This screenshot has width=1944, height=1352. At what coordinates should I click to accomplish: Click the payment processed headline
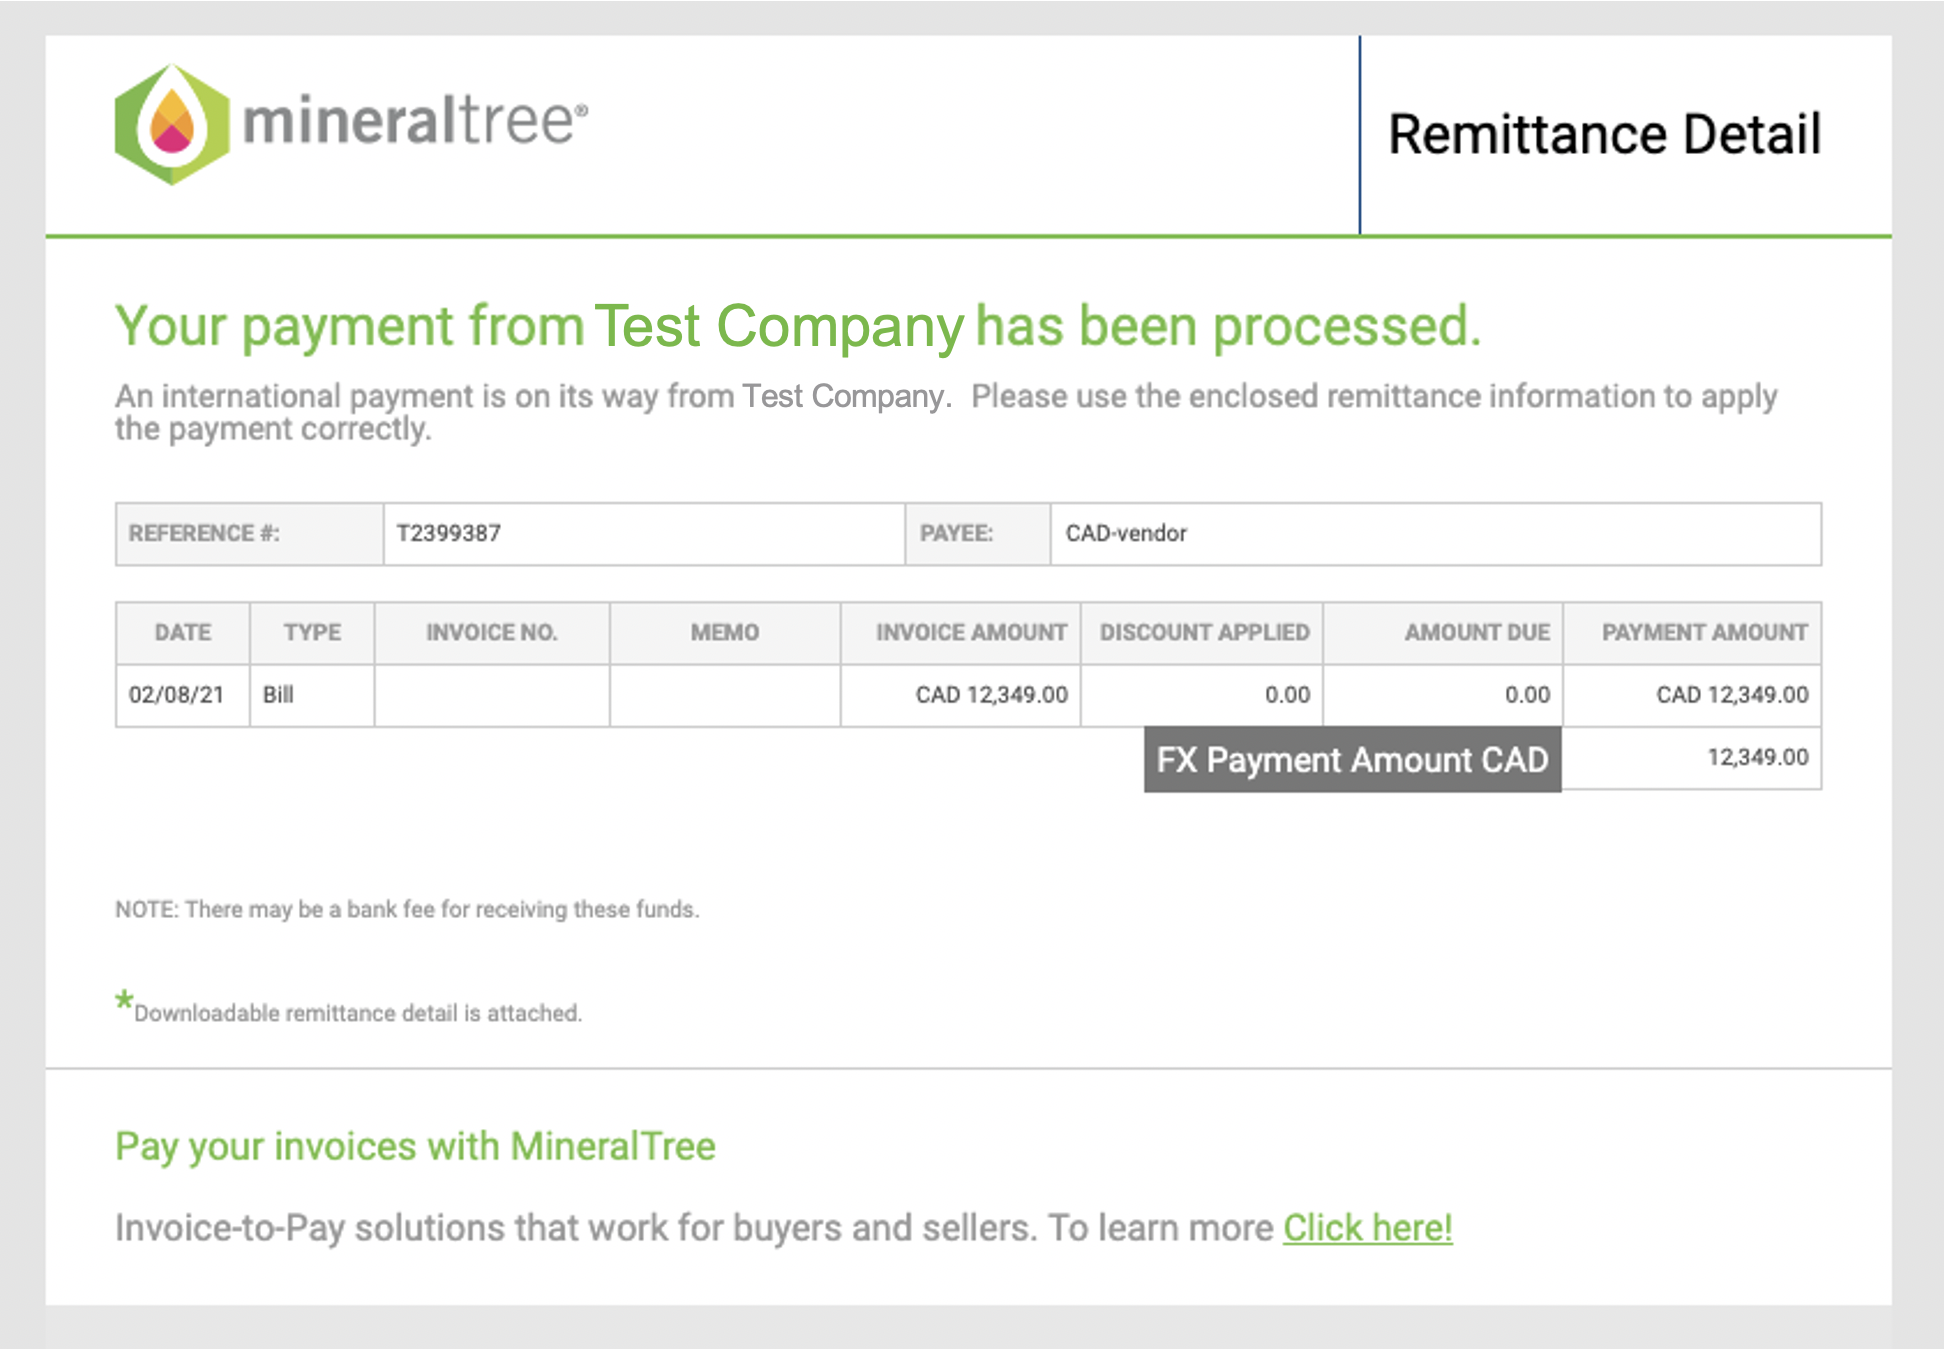[x=798, y=327]
